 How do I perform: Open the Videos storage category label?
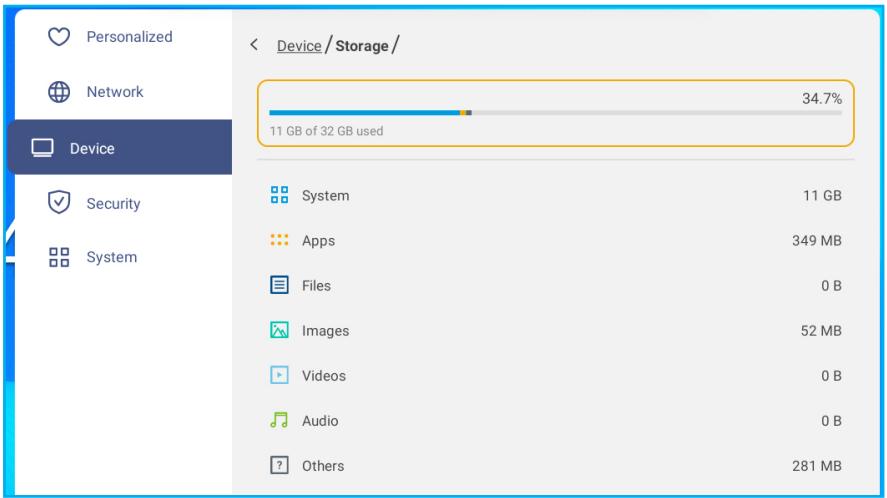(324, 375)
